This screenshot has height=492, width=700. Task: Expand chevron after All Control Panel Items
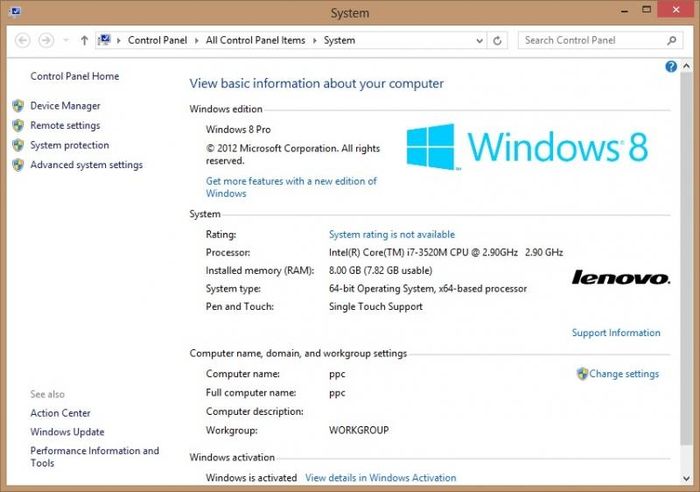[x=314, y=41]
